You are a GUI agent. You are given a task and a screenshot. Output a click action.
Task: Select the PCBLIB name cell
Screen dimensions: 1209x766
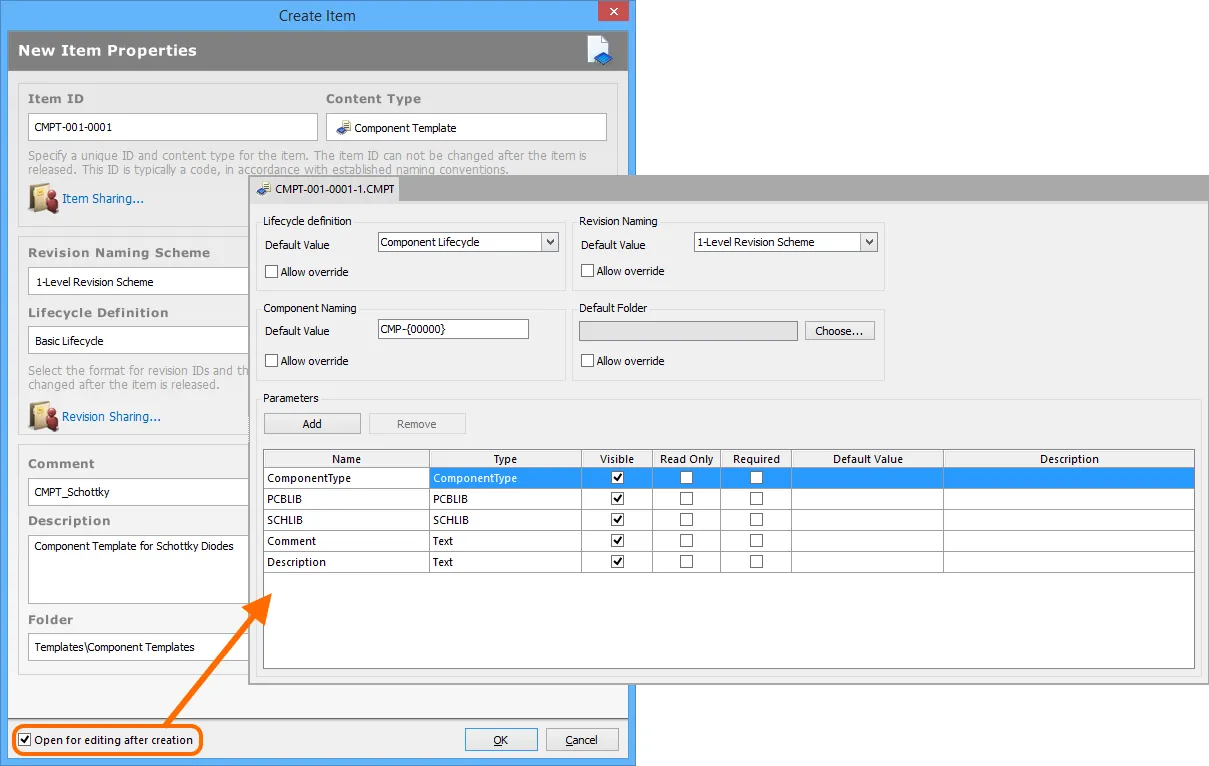click(x=346, y=499)
